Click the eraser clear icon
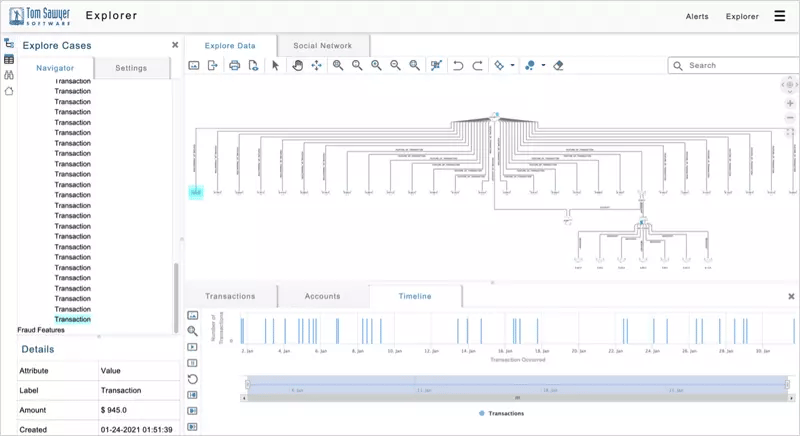The image size is (800, 436). coord(558,65)
